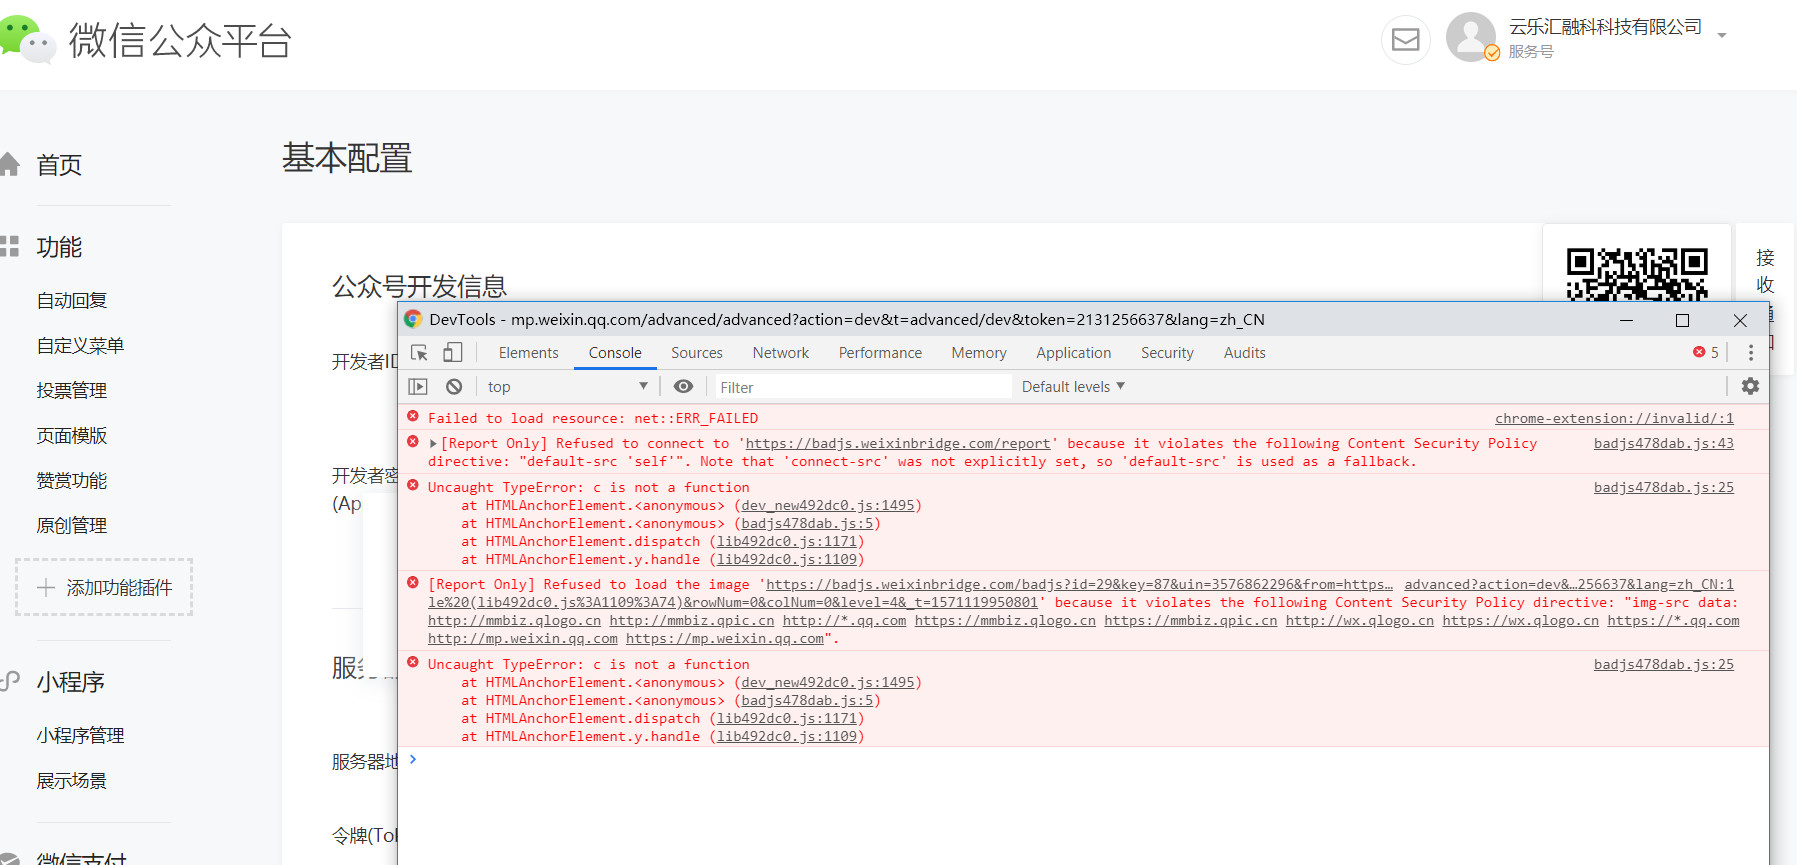Viewport: 1797px width, 865px height.
Task: Open the 'top' JavaScript context dropdown
Action: [567, 387]
